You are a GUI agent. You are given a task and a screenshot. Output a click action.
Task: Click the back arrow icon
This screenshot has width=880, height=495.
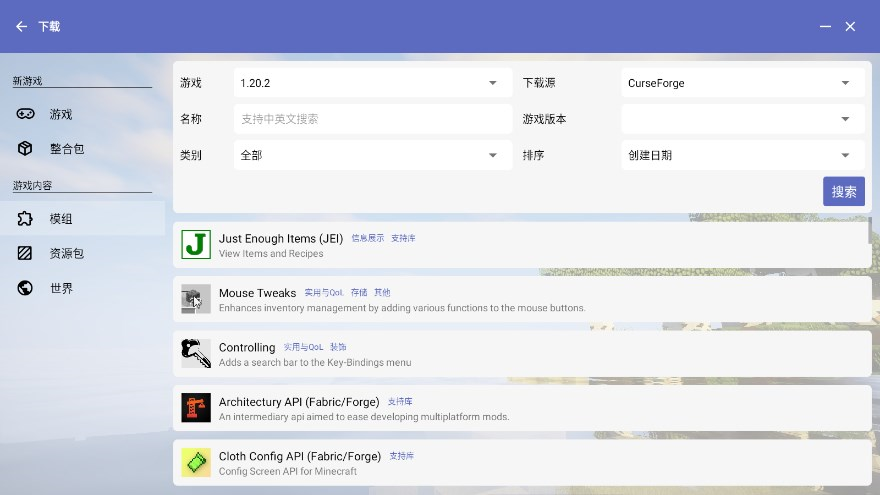click(x=22, y=27)
